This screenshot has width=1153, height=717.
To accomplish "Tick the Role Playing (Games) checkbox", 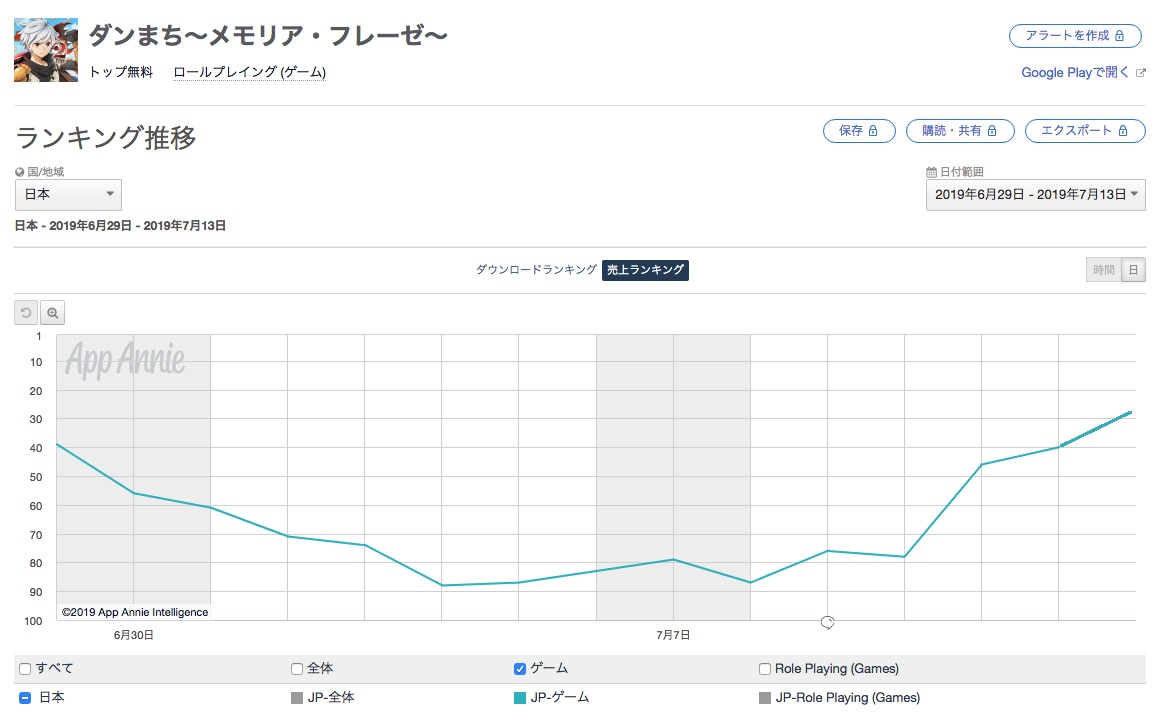I will click(x=765, y=669).
